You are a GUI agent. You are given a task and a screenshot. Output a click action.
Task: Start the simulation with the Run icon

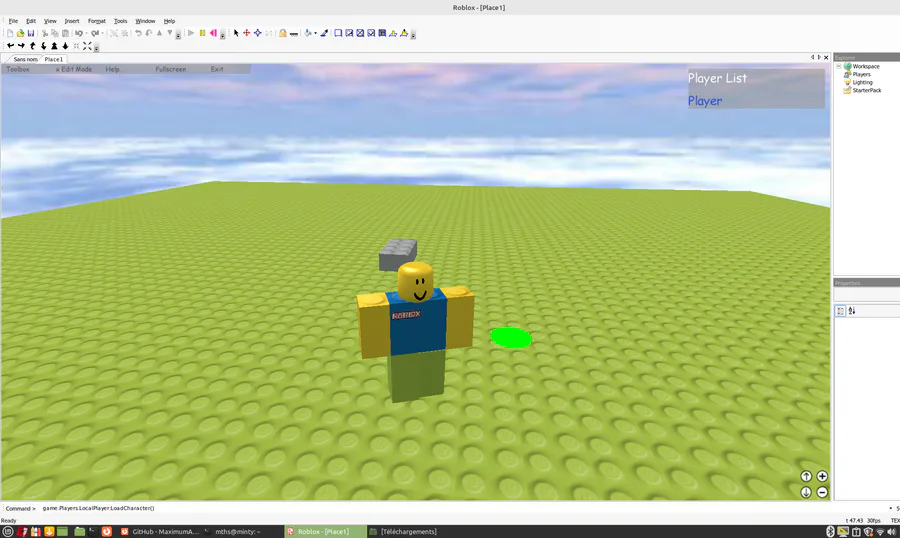tap(191, 33)
